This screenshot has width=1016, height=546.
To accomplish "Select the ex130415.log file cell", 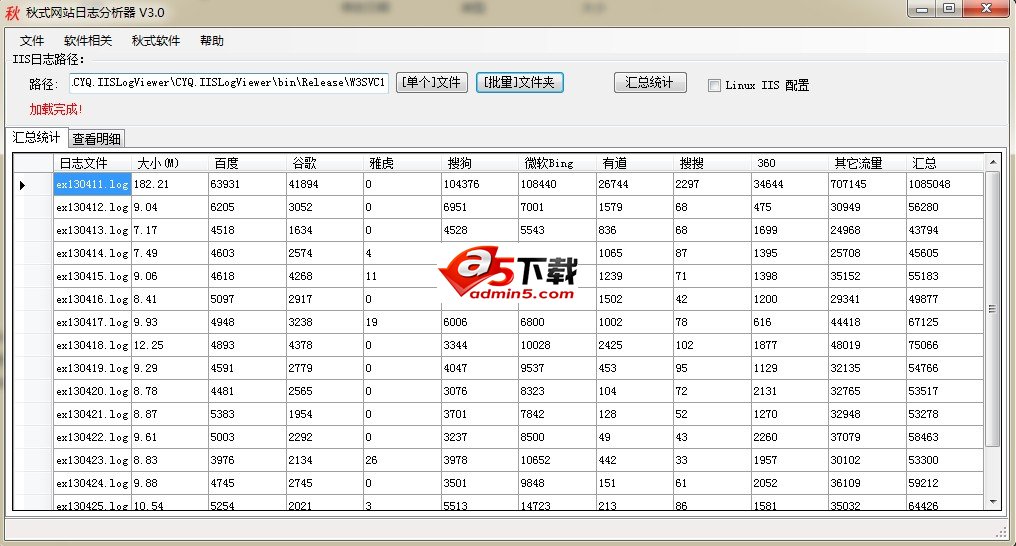I will 93,276.
